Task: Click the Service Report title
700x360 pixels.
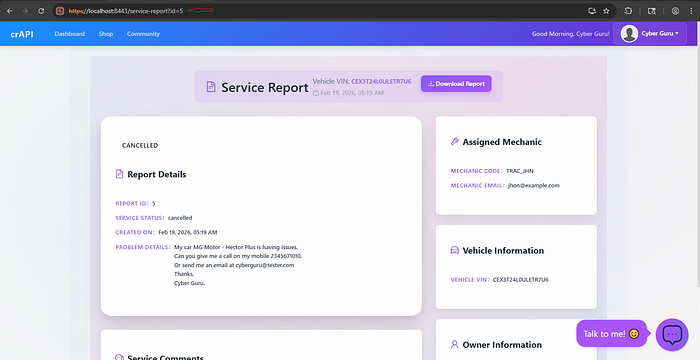Action: click(265, 87)
